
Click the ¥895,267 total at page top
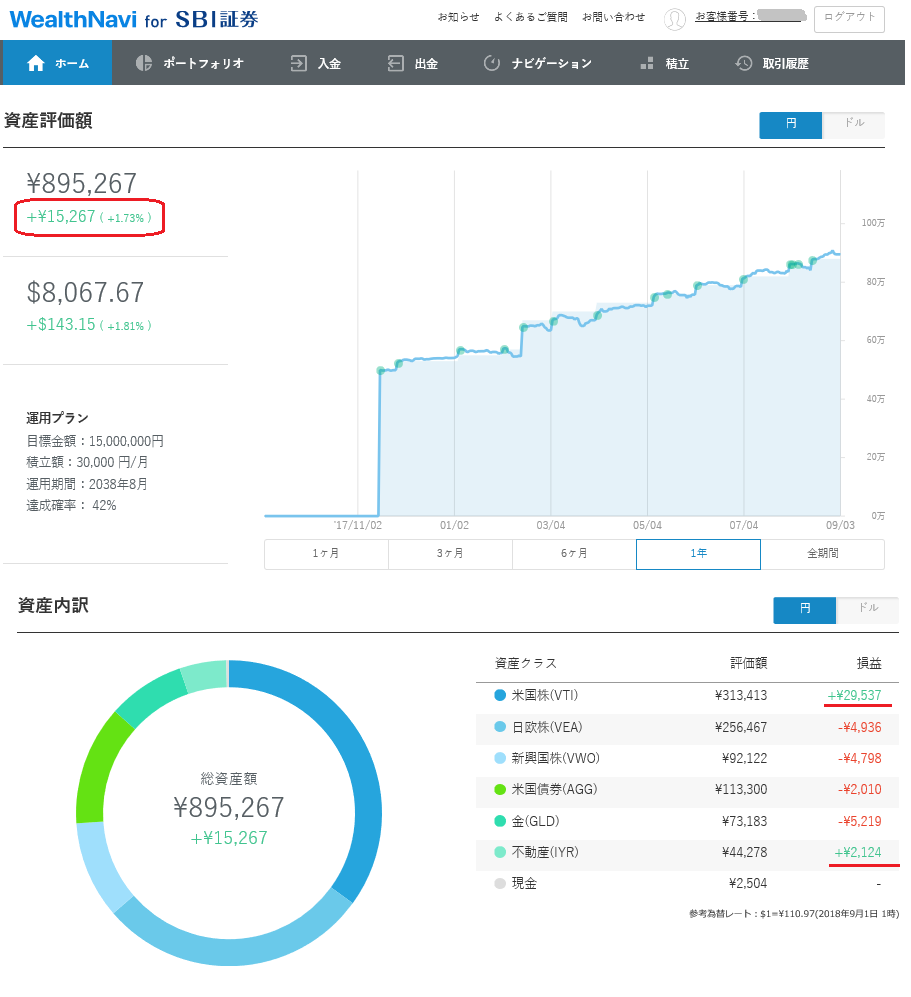[81, 184]
